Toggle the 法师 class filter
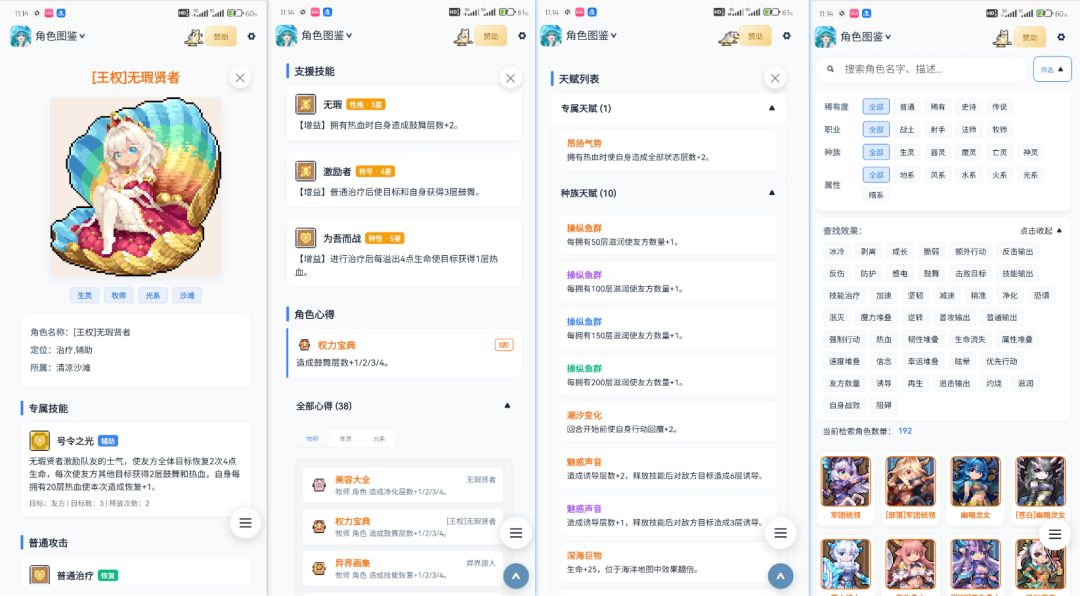The width and height of the screenshot is (1080, 596). click(x=968, y=130)
